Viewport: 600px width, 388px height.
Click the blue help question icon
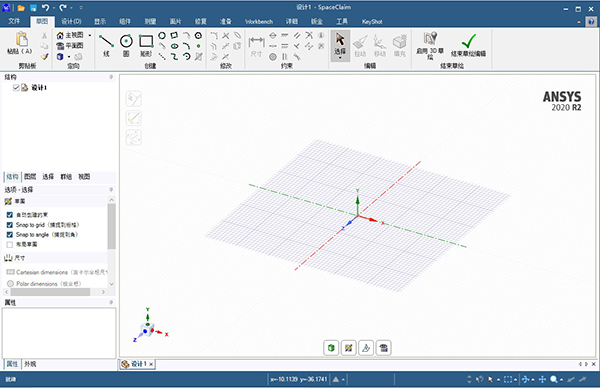click(x=591, y=22)
